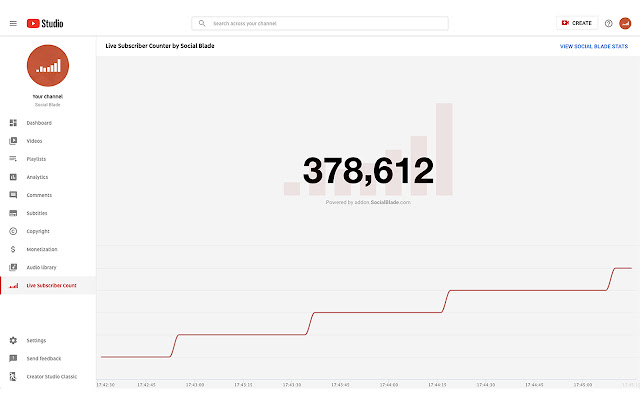Go to the Videos section label
Viewport: 640px width, 400px height.
pos(34,141)
